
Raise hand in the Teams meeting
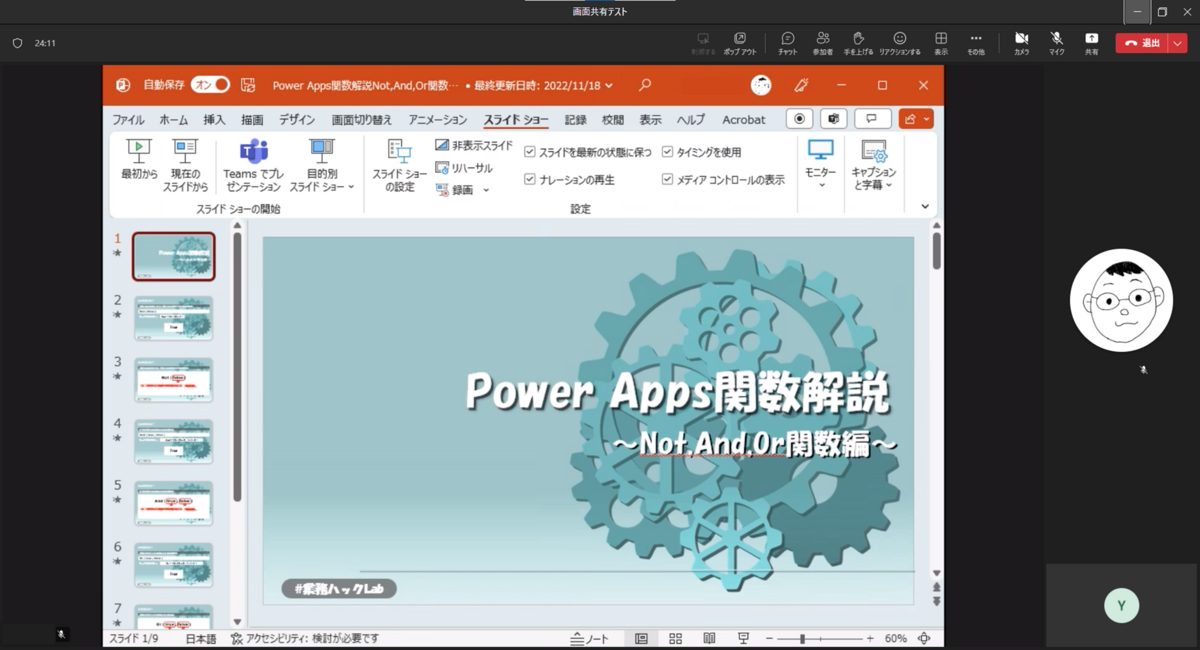click(x=858, y=42)
